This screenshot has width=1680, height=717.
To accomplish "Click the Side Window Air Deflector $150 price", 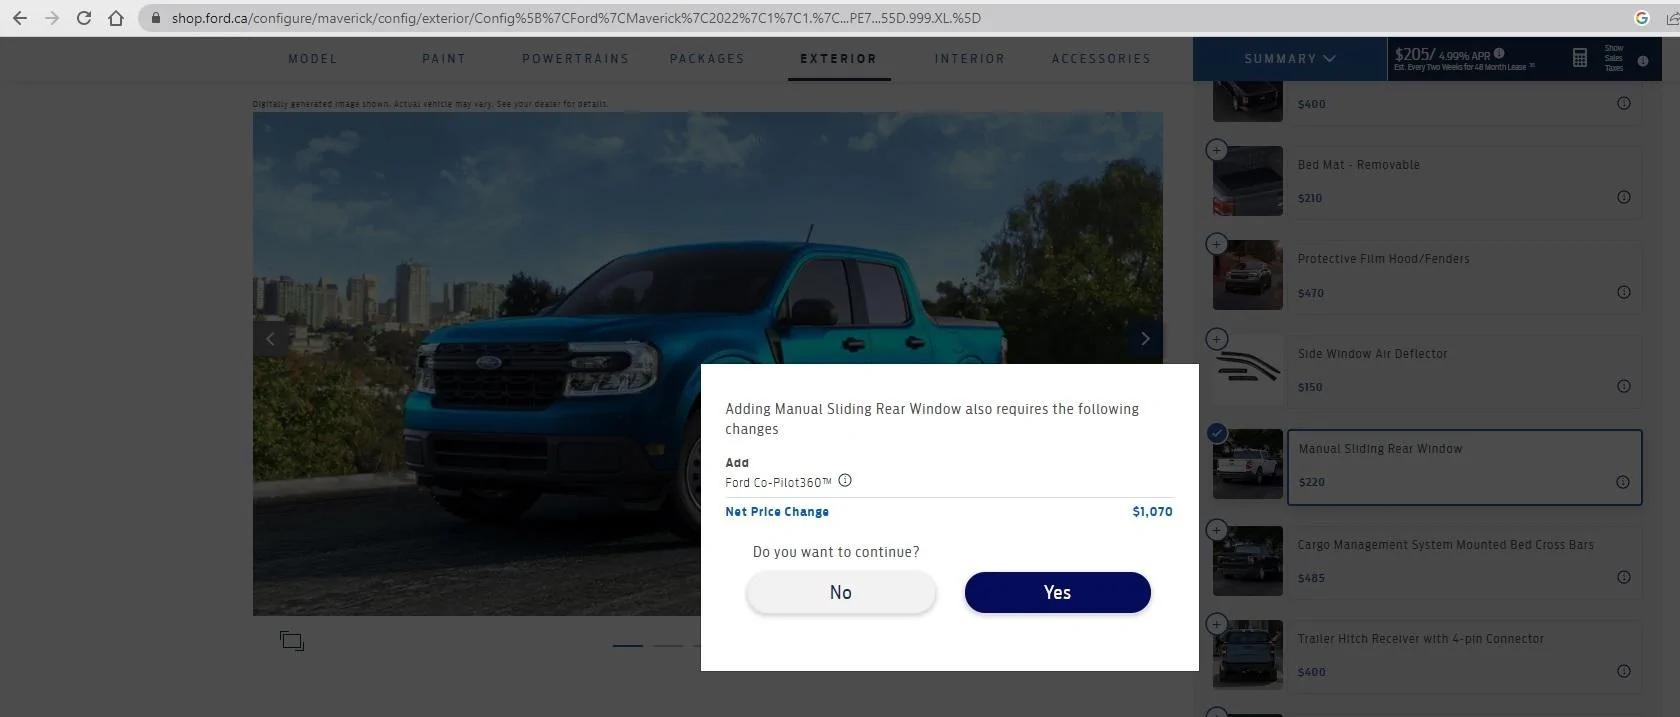I will [1310, 387].
